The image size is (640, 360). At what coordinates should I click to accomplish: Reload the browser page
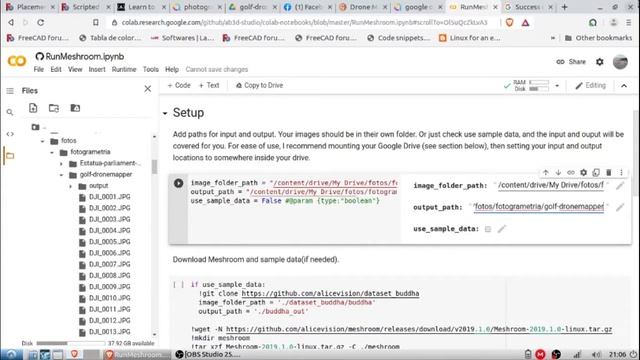tap(40, 22)
